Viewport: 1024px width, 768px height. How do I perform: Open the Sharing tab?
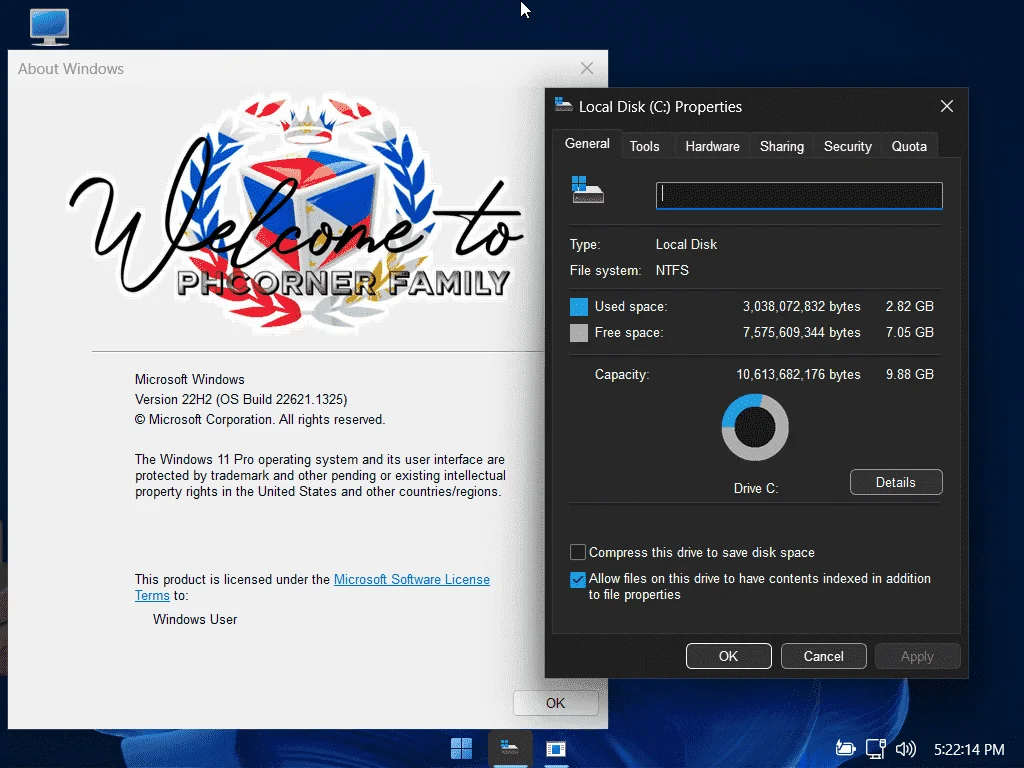click(782, 146)
